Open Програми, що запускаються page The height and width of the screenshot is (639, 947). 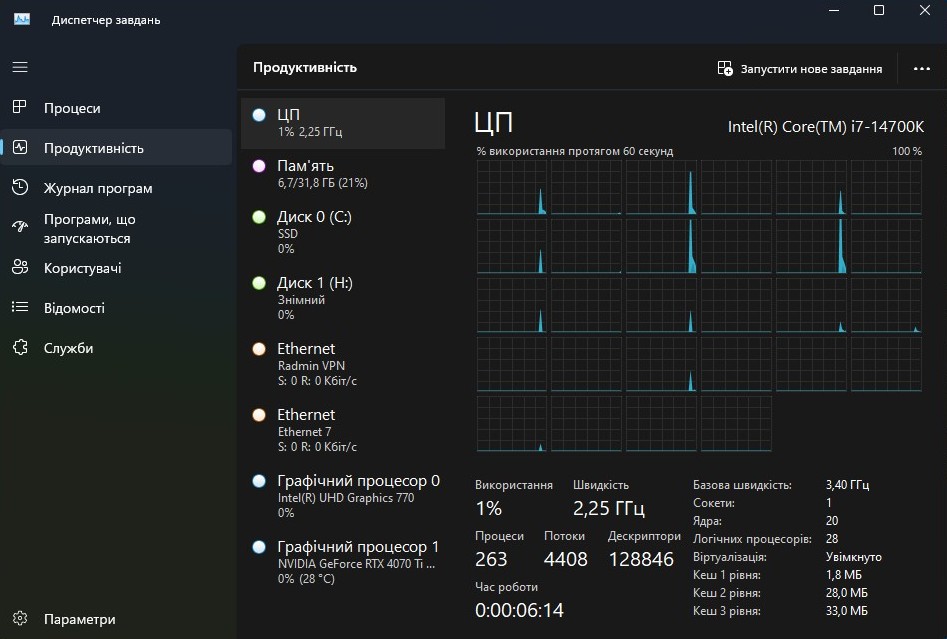[x=116, y=228]
